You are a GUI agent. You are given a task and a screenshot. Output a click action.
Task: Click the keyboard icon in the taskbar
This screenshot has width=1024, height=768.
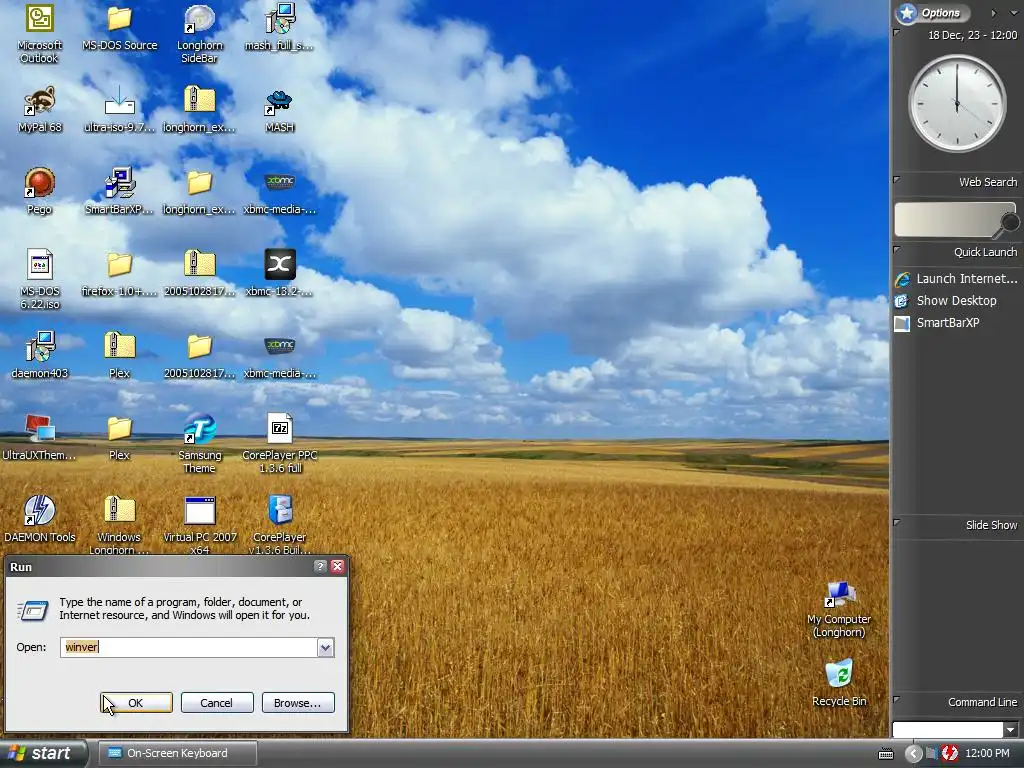886,754
